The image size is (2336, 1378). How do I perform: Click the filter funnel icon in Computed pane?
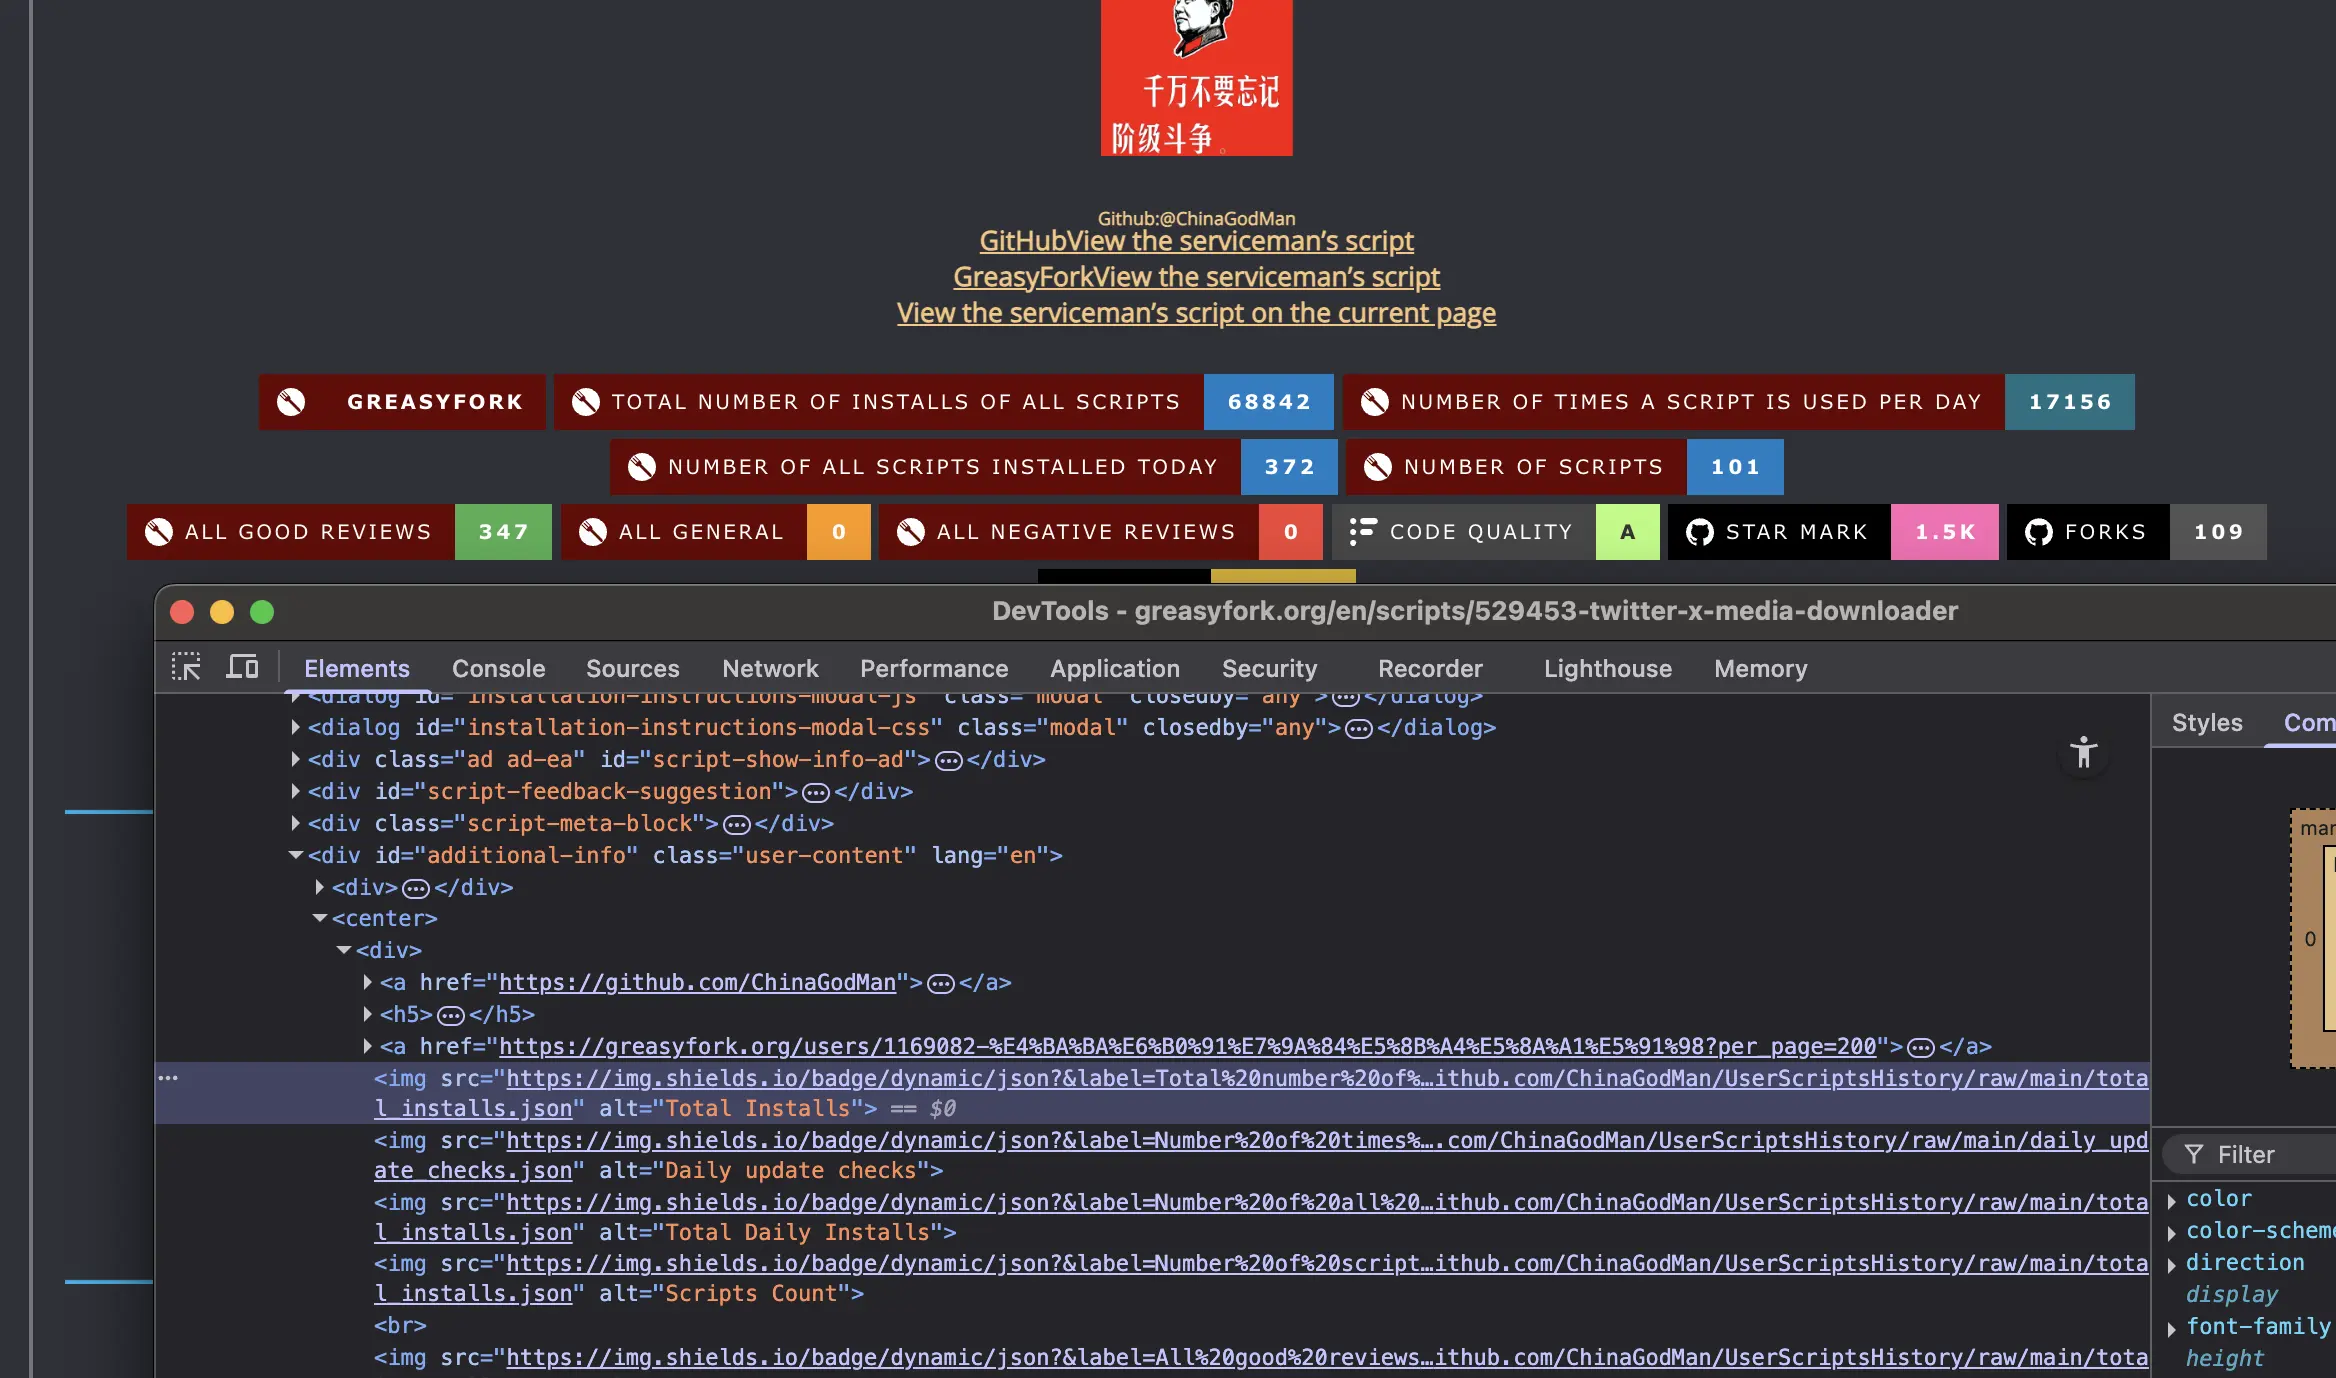(x=2194, y=1155)
